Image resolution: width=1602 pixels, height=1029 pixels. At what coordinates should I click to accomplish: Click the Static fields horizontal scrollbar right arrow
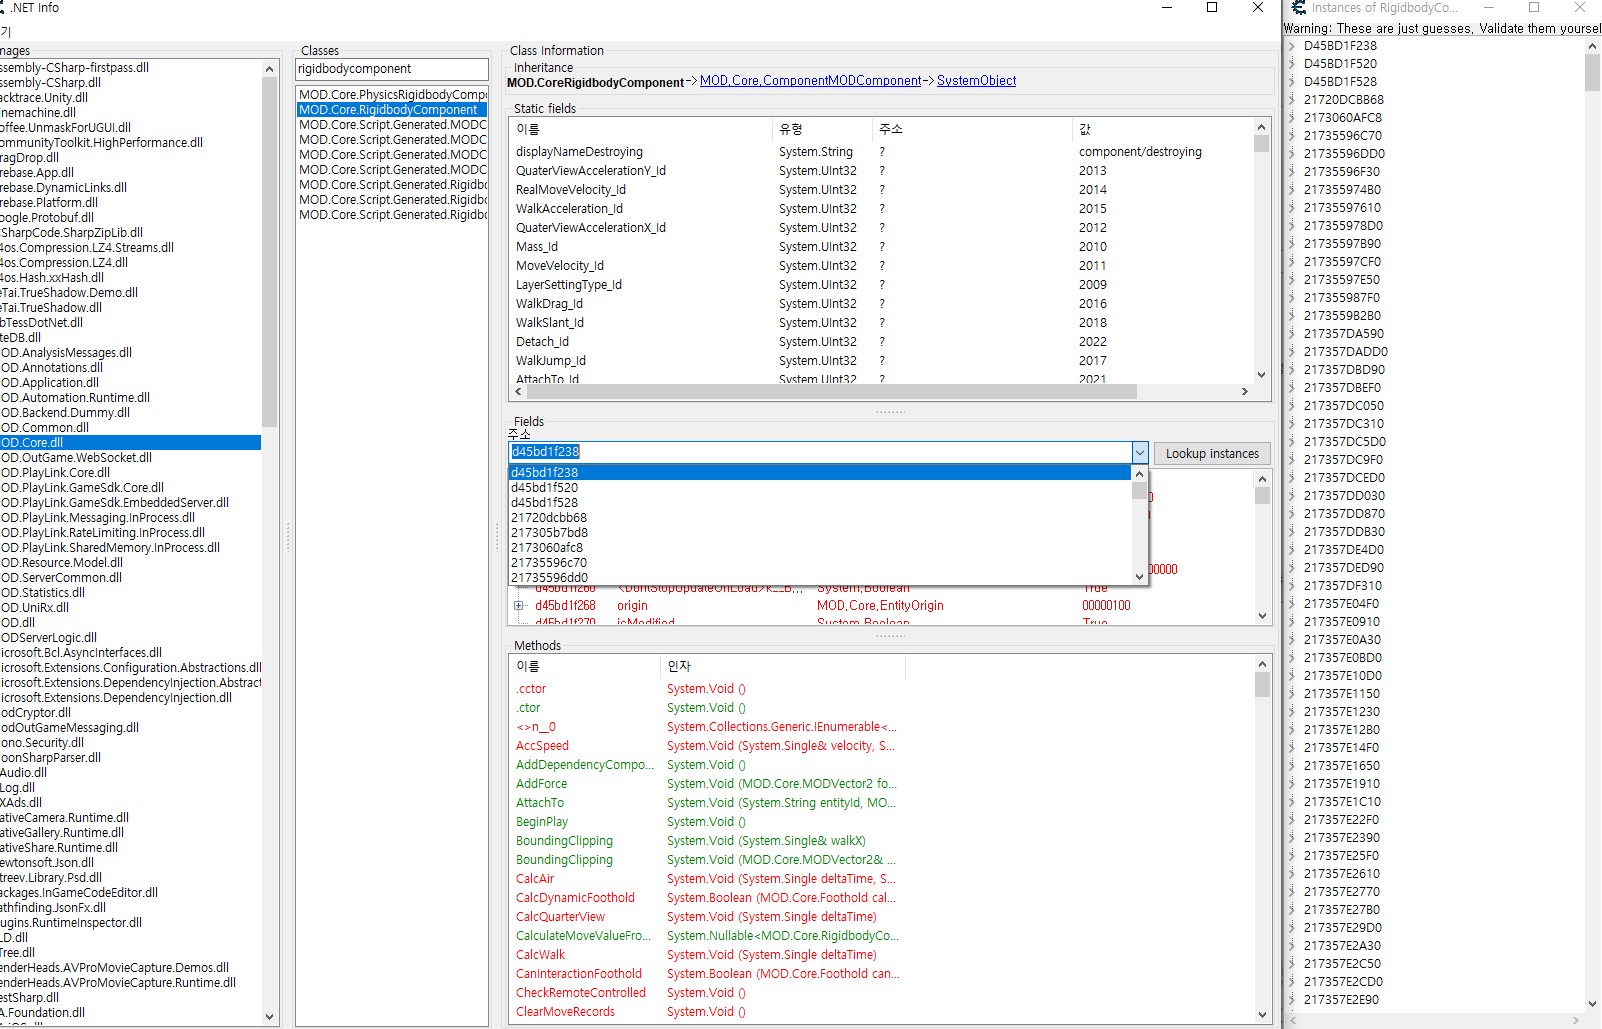[1244, 392]
